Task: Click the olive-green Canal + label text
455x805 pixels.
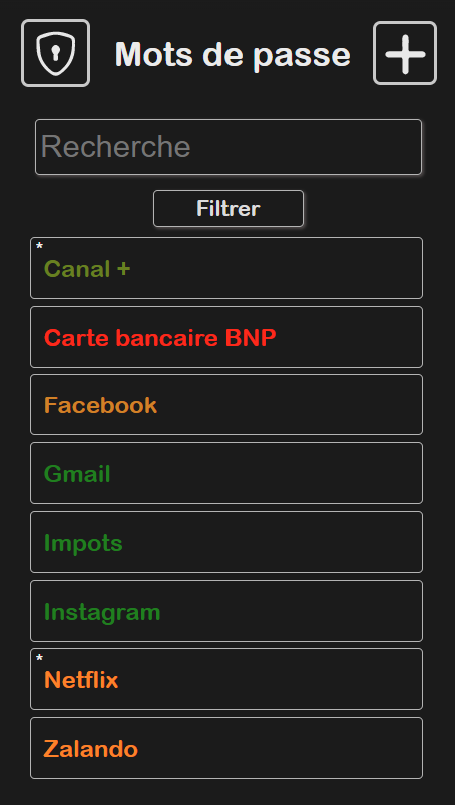Action: pos(87,269)
